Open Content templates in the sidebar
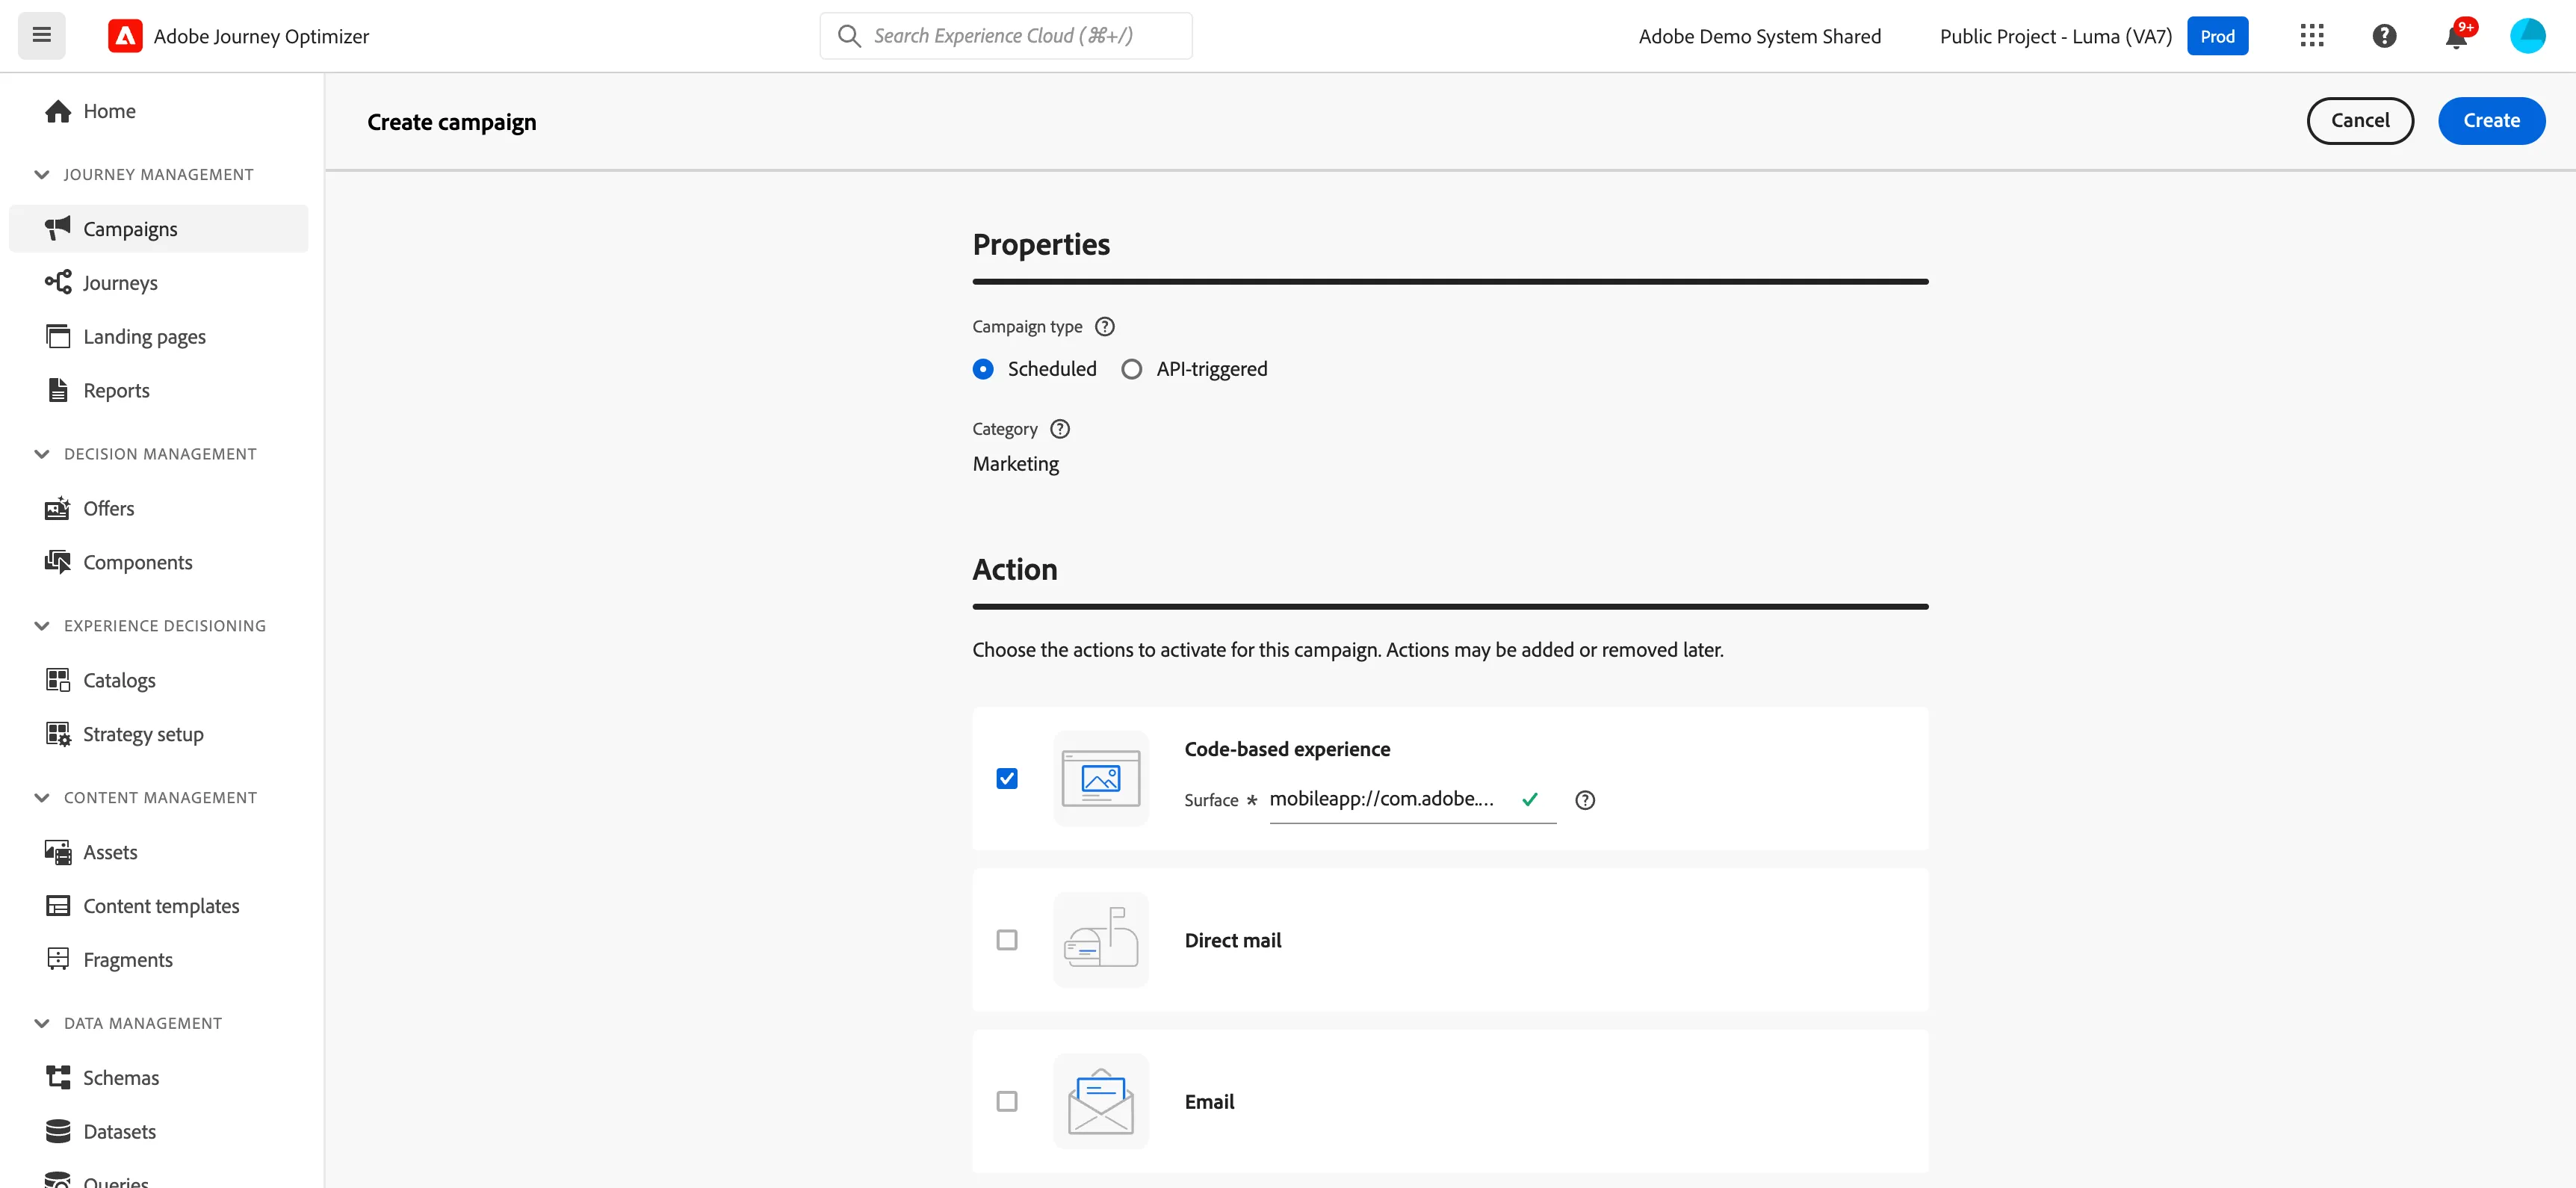 (x=159, y=906)
